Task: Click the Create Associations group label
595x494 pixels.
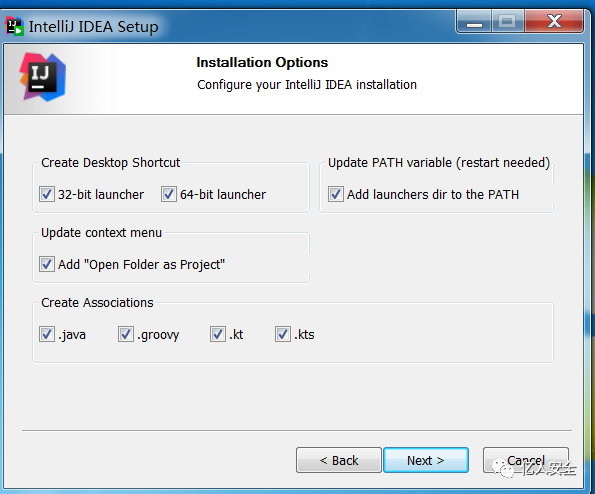Action: pos(97,303)
